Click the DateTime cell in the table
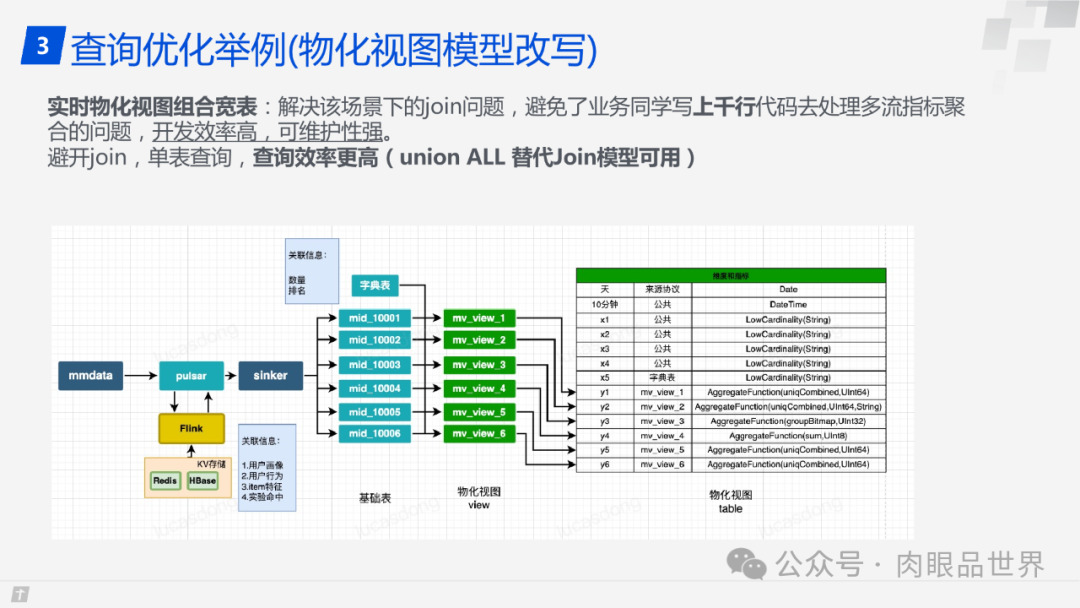 788,304
